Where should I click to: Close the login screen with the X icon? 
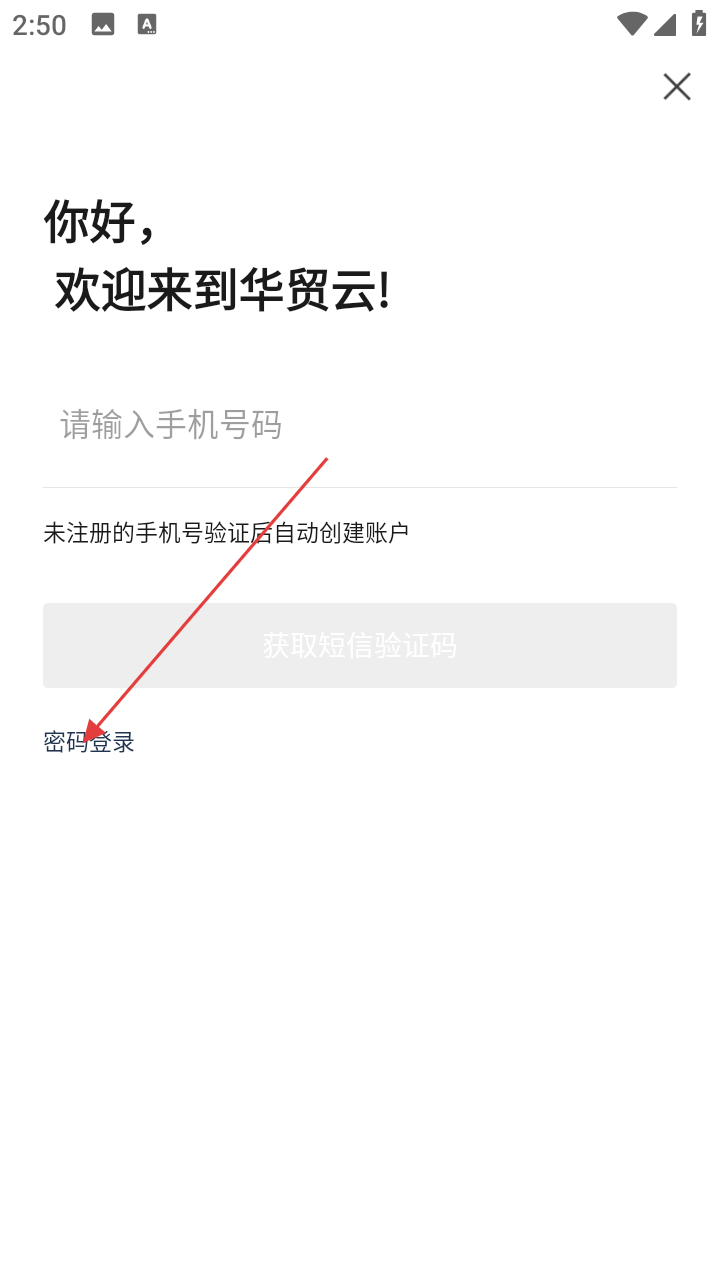pyautogui.click(x=677, y=87)
